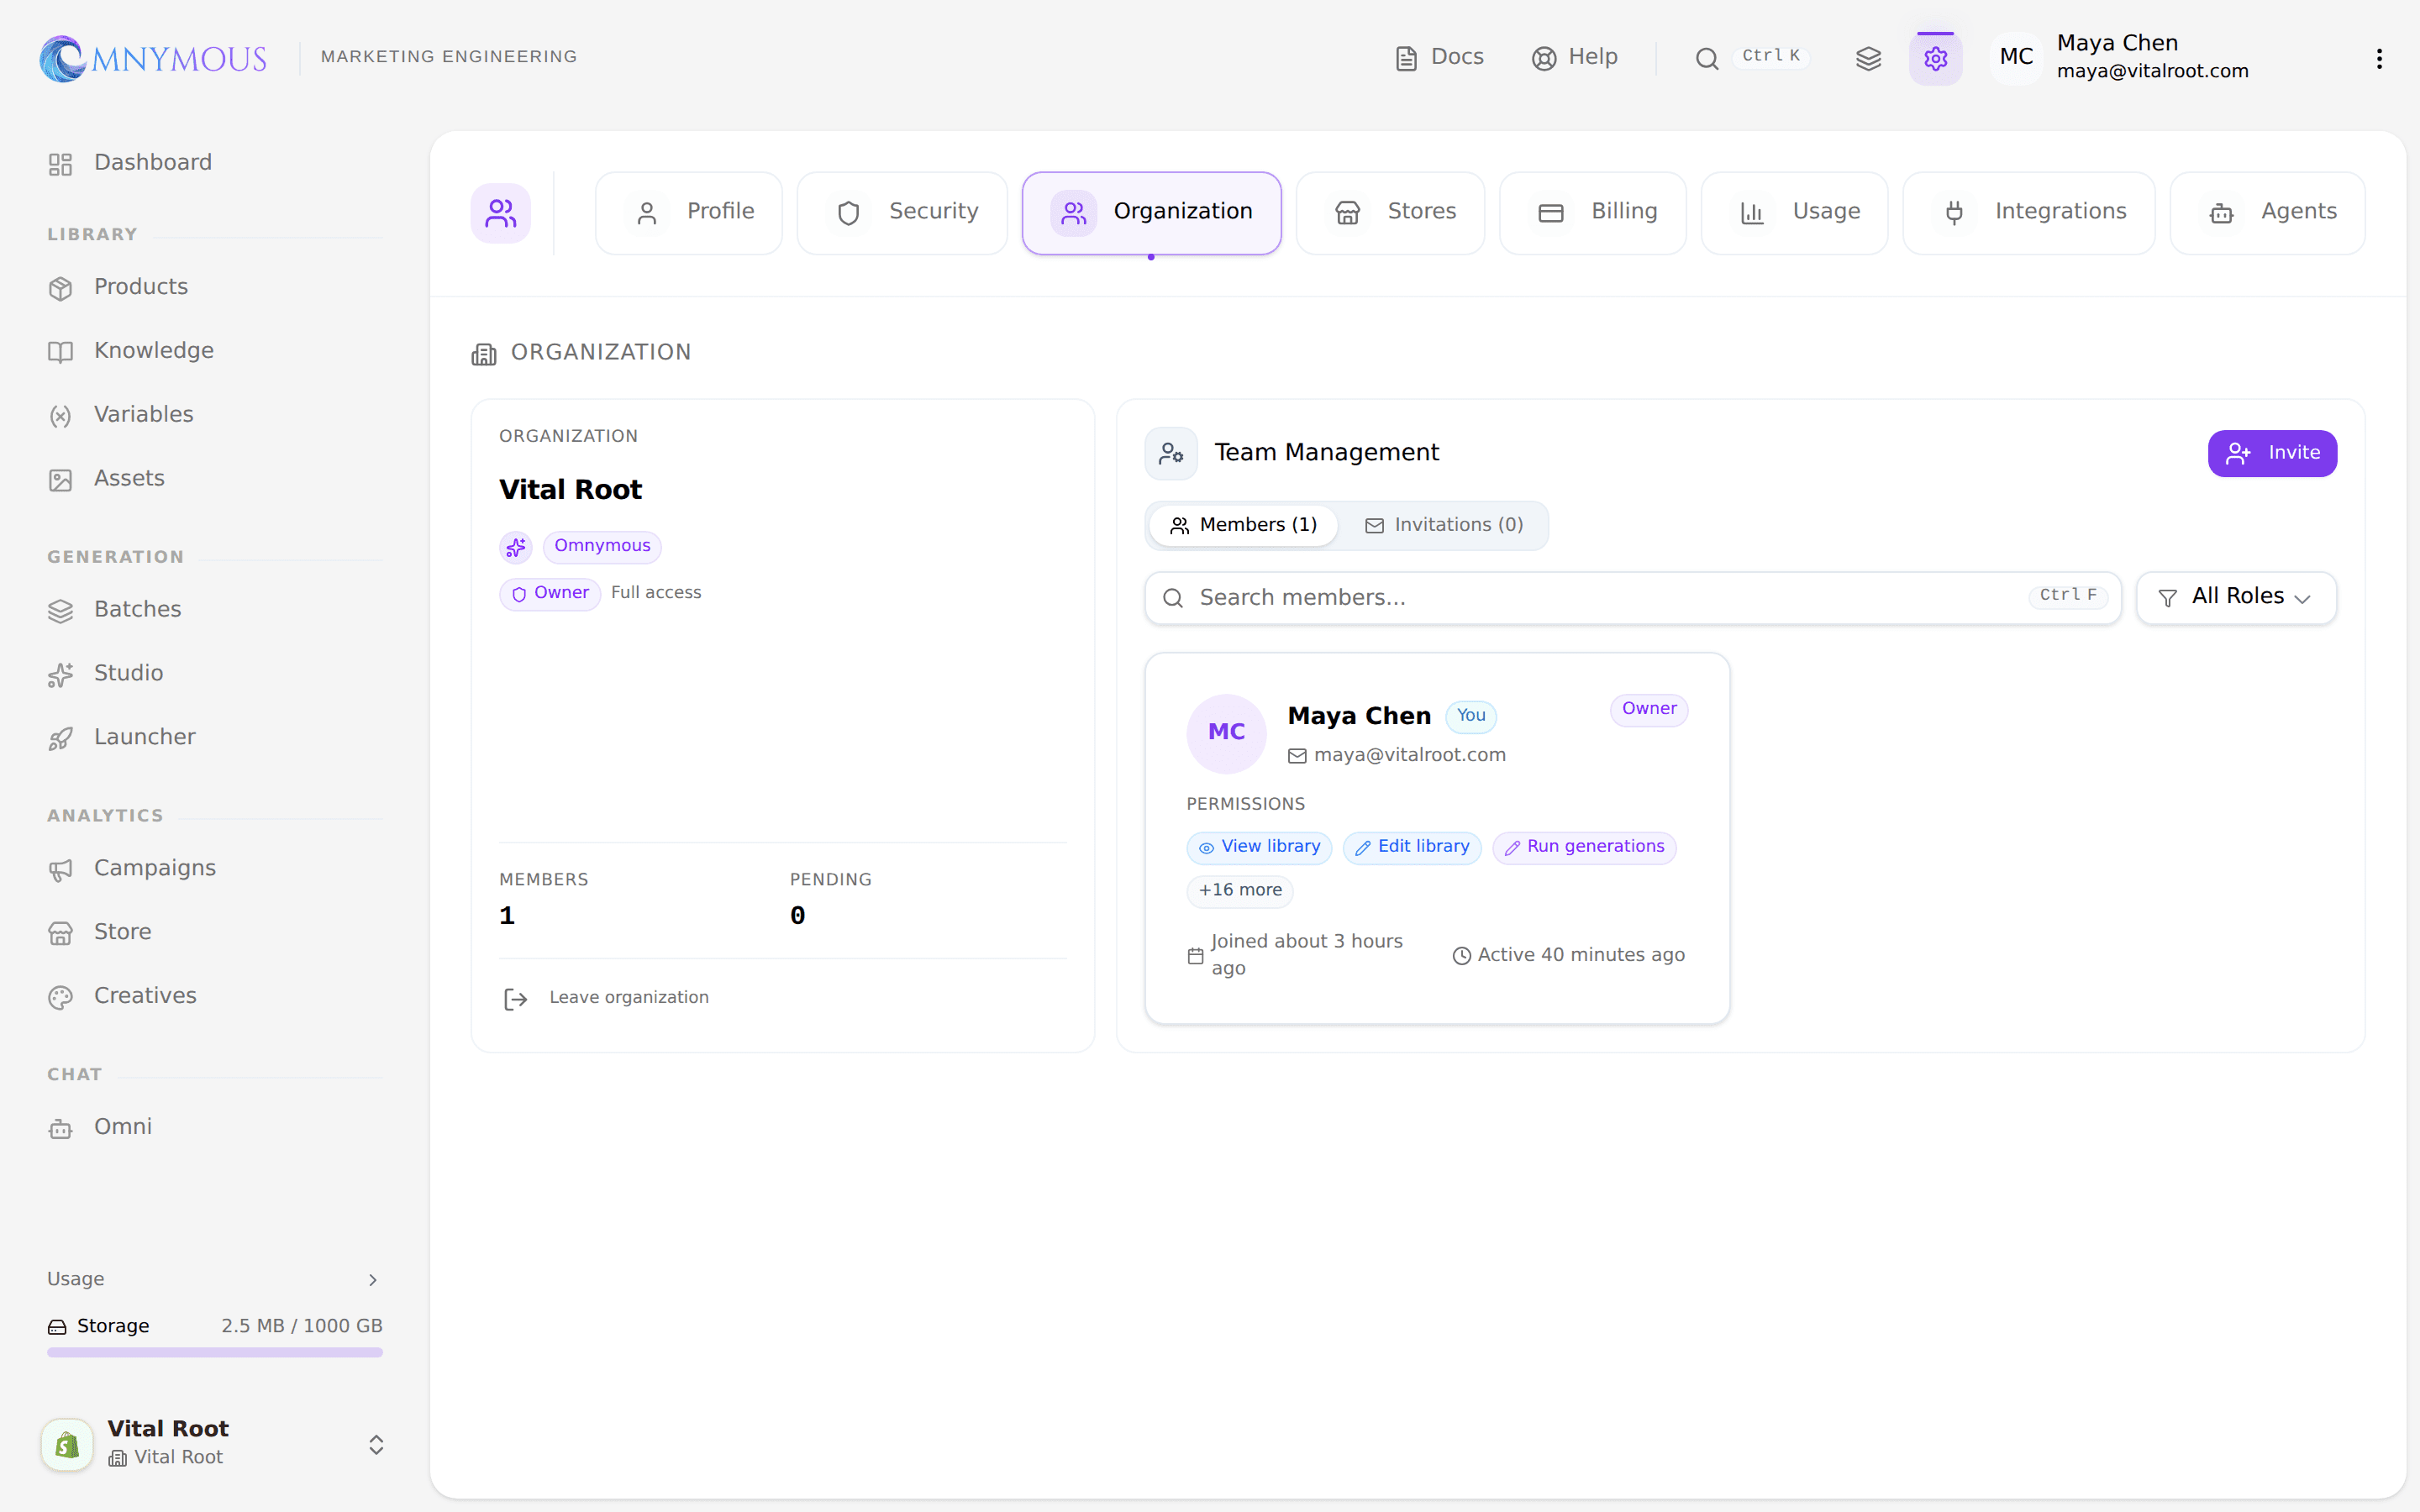Focus the Search members field
Image resolution: width=2420 pixels, height=1512 pixels.
[1633, 598]
